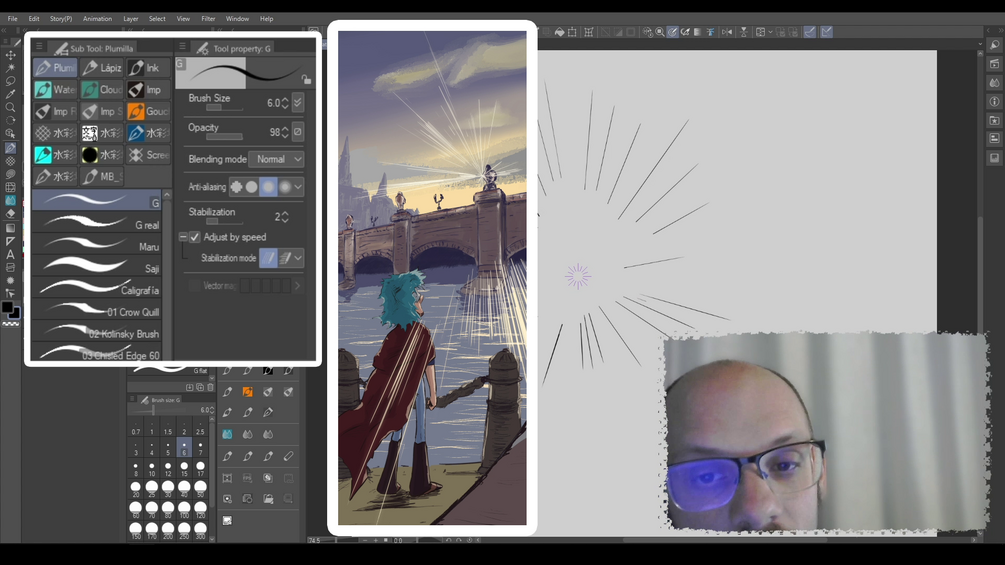Open the Animation menu

pyautogui.click(x=97, y=19)
